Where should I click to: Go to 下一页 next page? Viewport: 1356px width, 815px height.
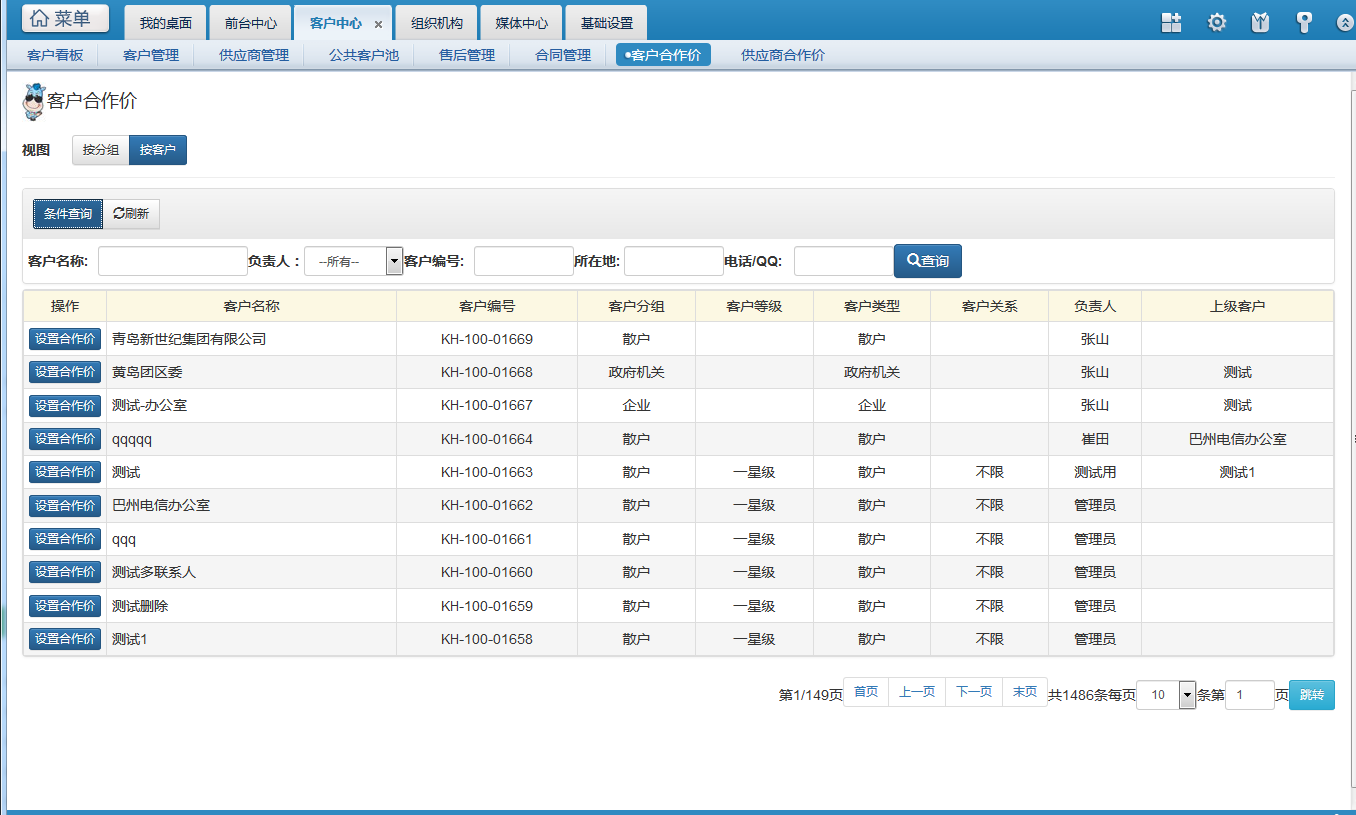[x=974, y=692]
